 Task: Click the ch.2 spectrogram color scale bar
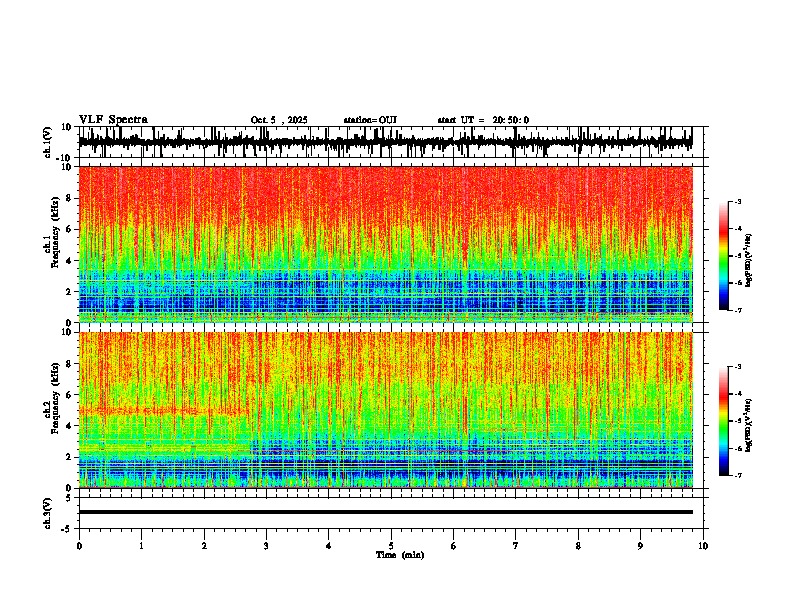pyautogui.click(x=724, y=421)
